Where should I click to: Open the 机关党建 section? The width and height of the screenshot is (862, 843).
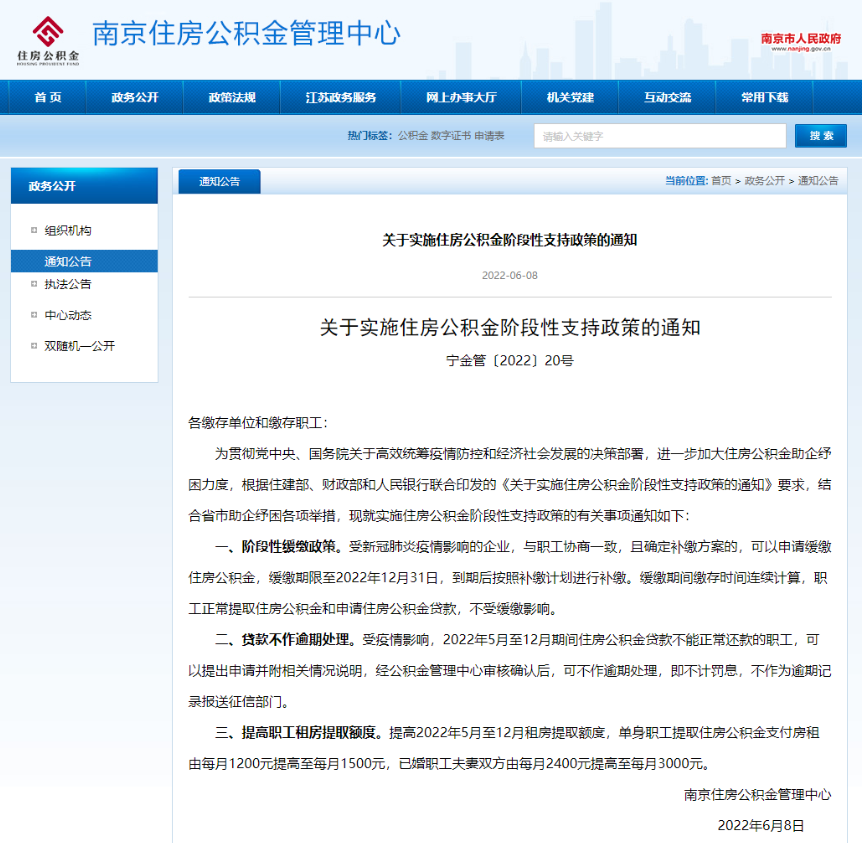click(x=570, y=98)
